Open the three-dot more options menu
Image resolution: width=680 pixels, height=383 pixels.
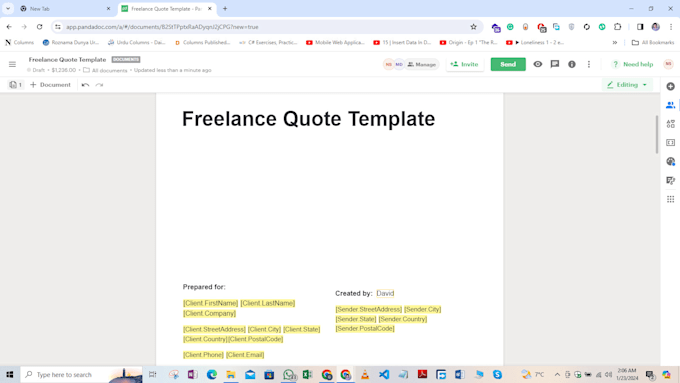pos(588,64)
